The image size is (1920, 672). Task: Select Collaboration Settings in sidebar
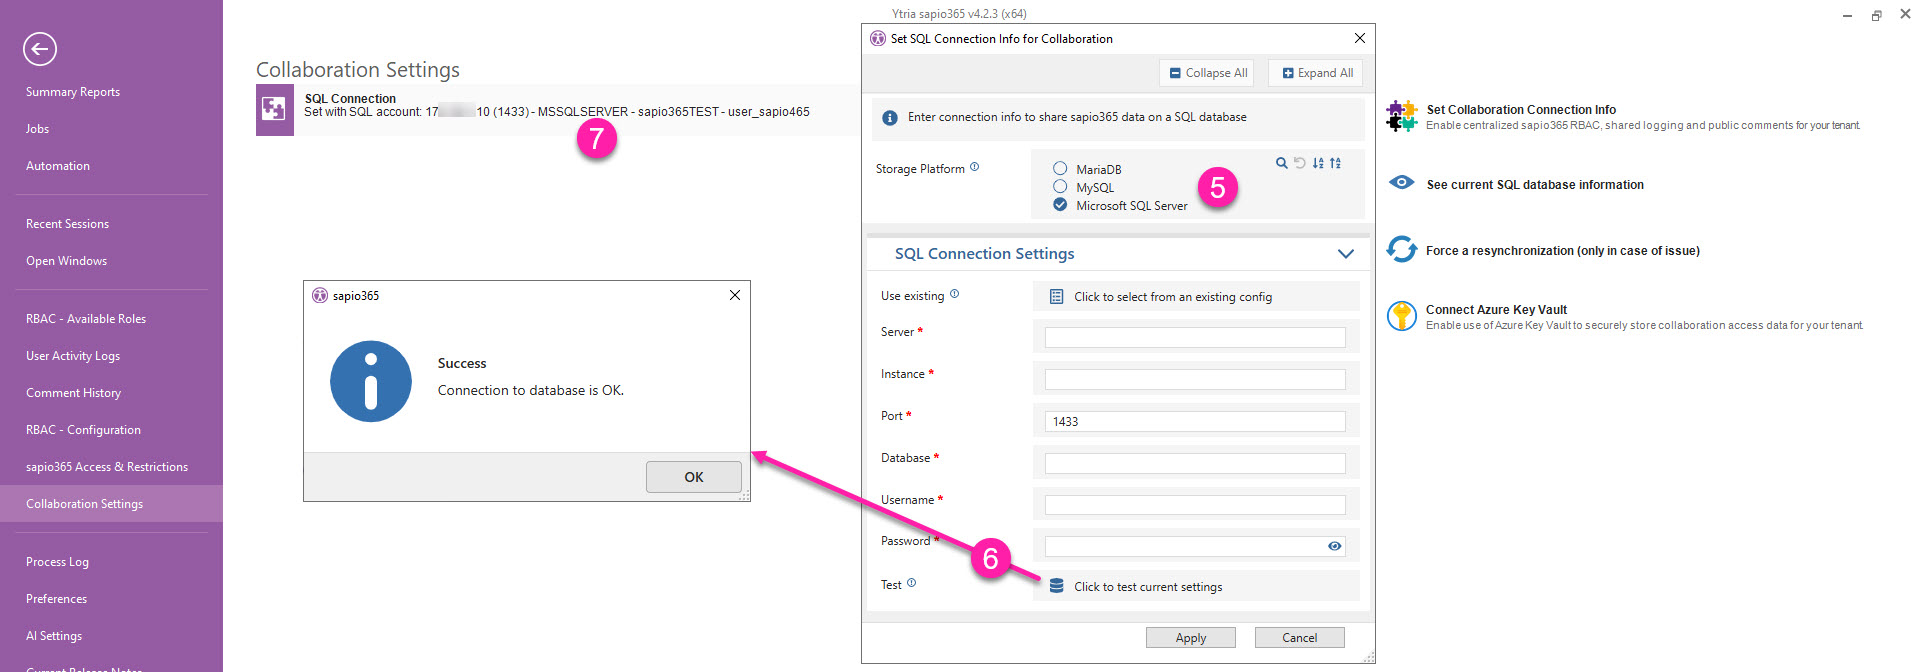111,504
